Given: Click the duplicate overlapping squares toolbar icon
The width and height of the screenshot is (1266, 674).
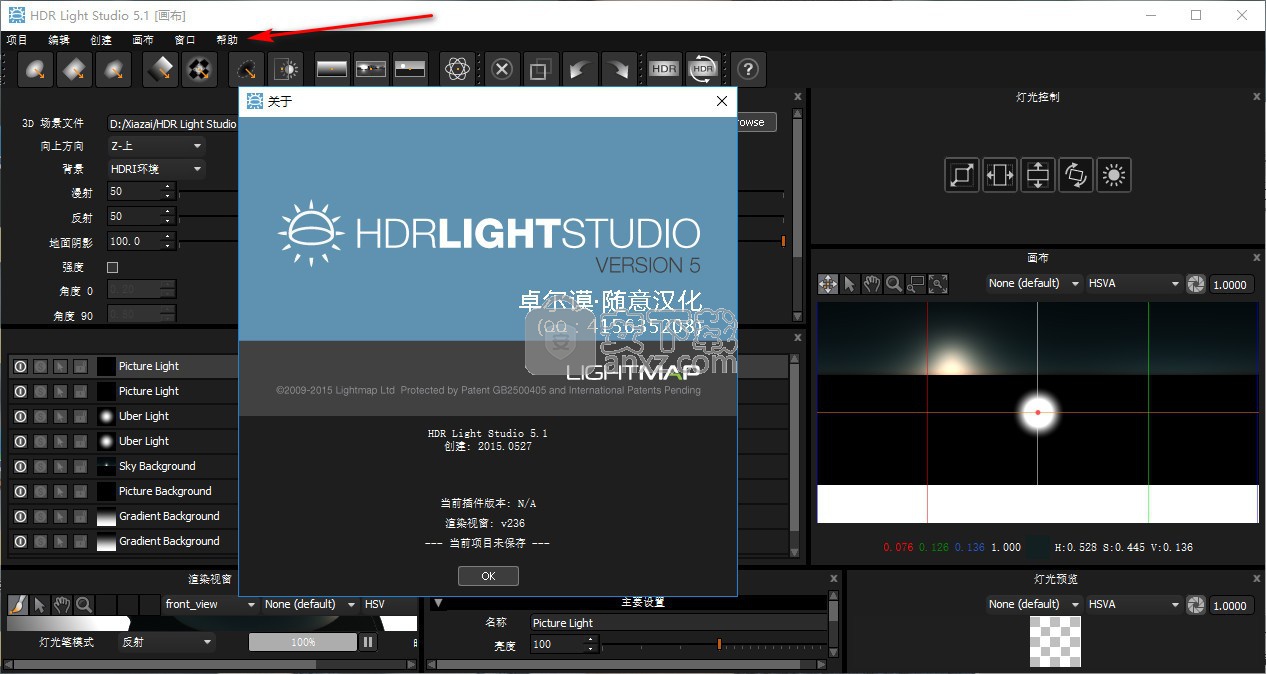Looking at the screenshot, I should (540, 69).
